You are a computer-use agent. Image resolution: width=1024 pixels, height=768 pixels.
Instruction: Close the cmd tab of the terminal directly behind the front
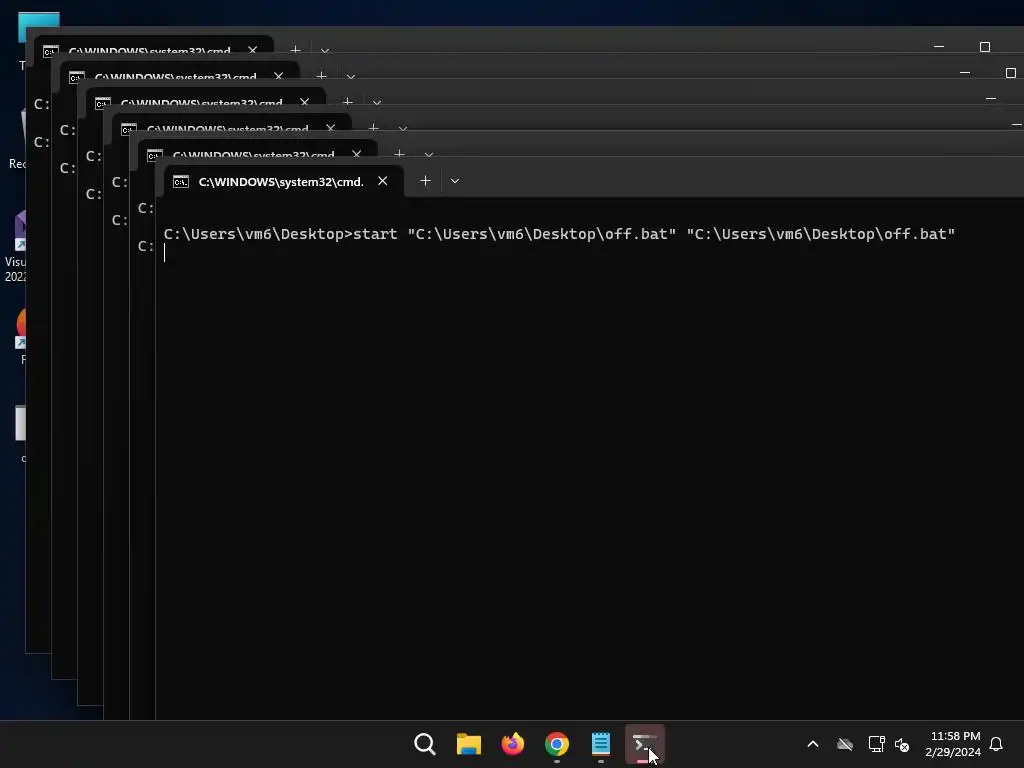point(357,154)
